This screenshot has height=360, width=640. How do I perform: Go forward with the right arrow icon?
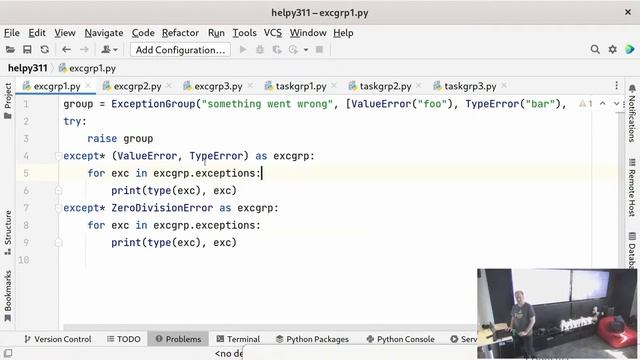click(x=84, y=50)
